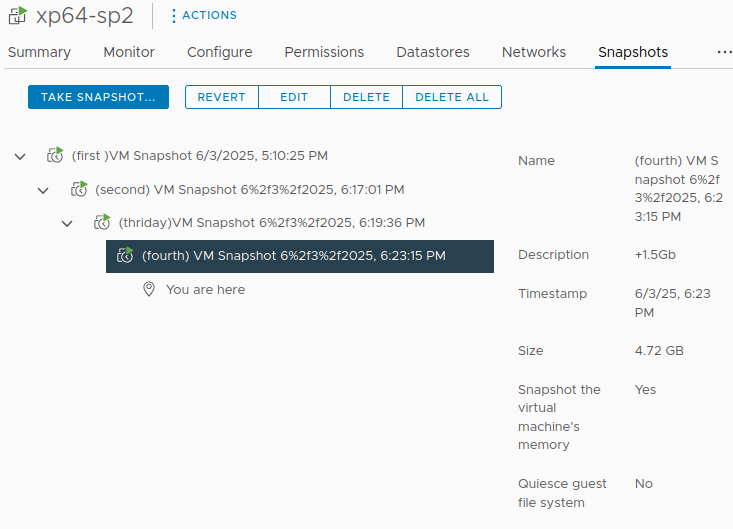This screenshot has height=529, width=733.
Task: Collapse the second VM Snapshot node
Action: tap(43, 190)
